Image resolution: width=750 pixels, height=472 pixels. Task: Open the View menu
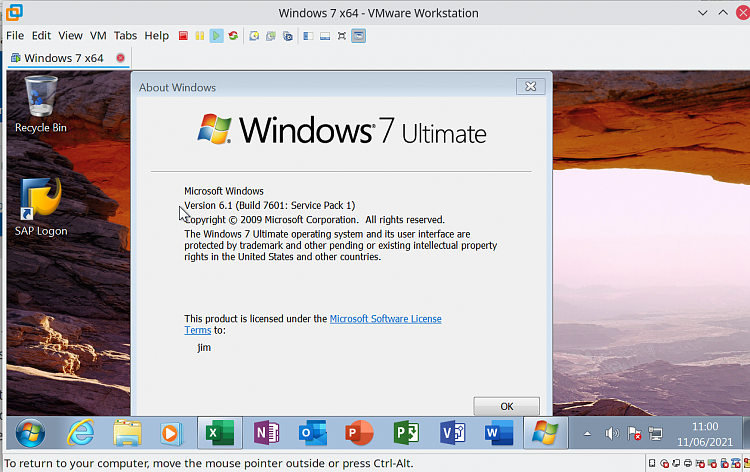tap(70, 36)
